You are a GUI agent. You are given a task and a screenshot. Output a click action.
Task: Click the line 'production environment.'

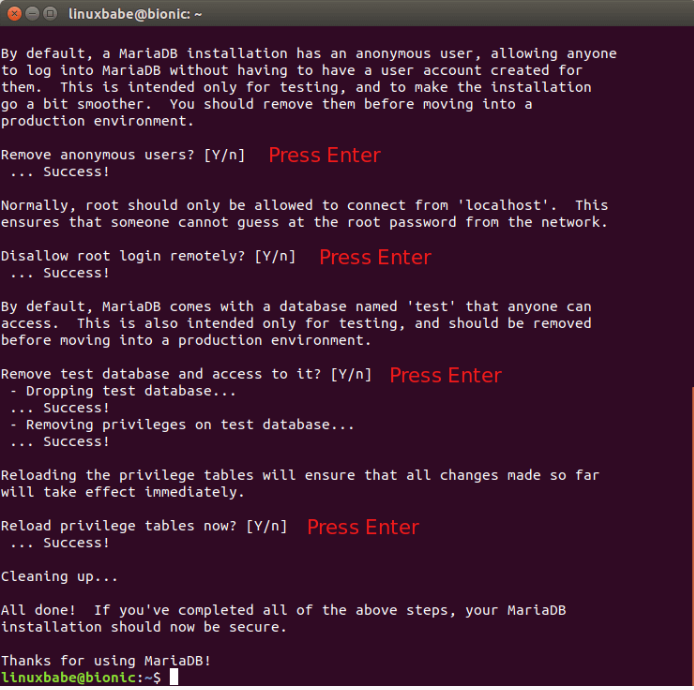(97, 121)
